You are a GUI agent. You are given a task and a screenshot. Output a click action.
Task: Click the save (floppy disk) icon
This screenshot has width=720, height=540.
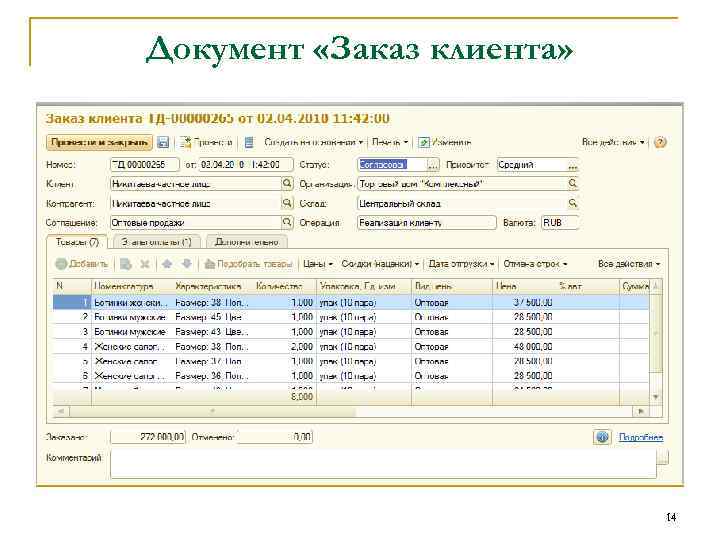(163, 142)
